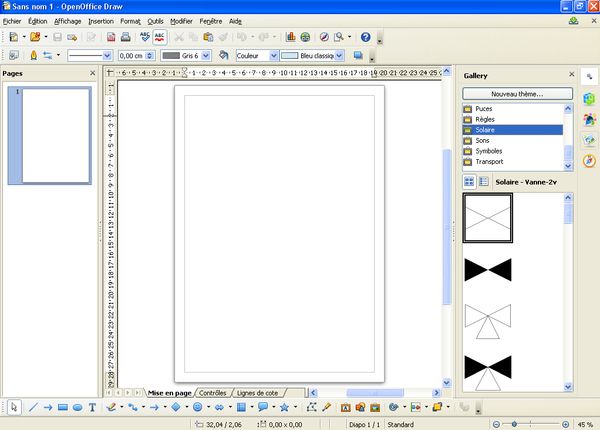Close the Gallery panel
The image size is (600, 430).
[572, 74]
